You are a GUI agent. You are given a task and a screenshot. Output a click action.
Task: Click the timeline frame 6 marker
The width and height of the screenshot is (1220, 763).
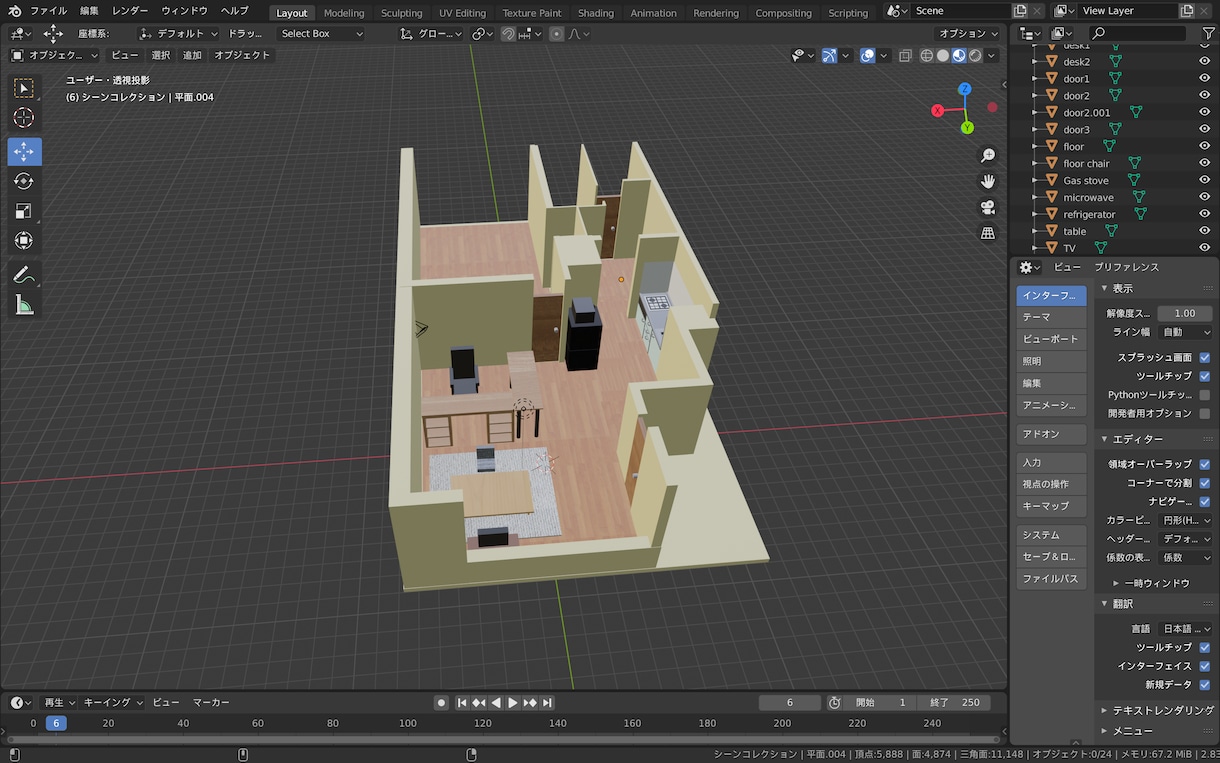pyautogui.click(x=57, y=723)
